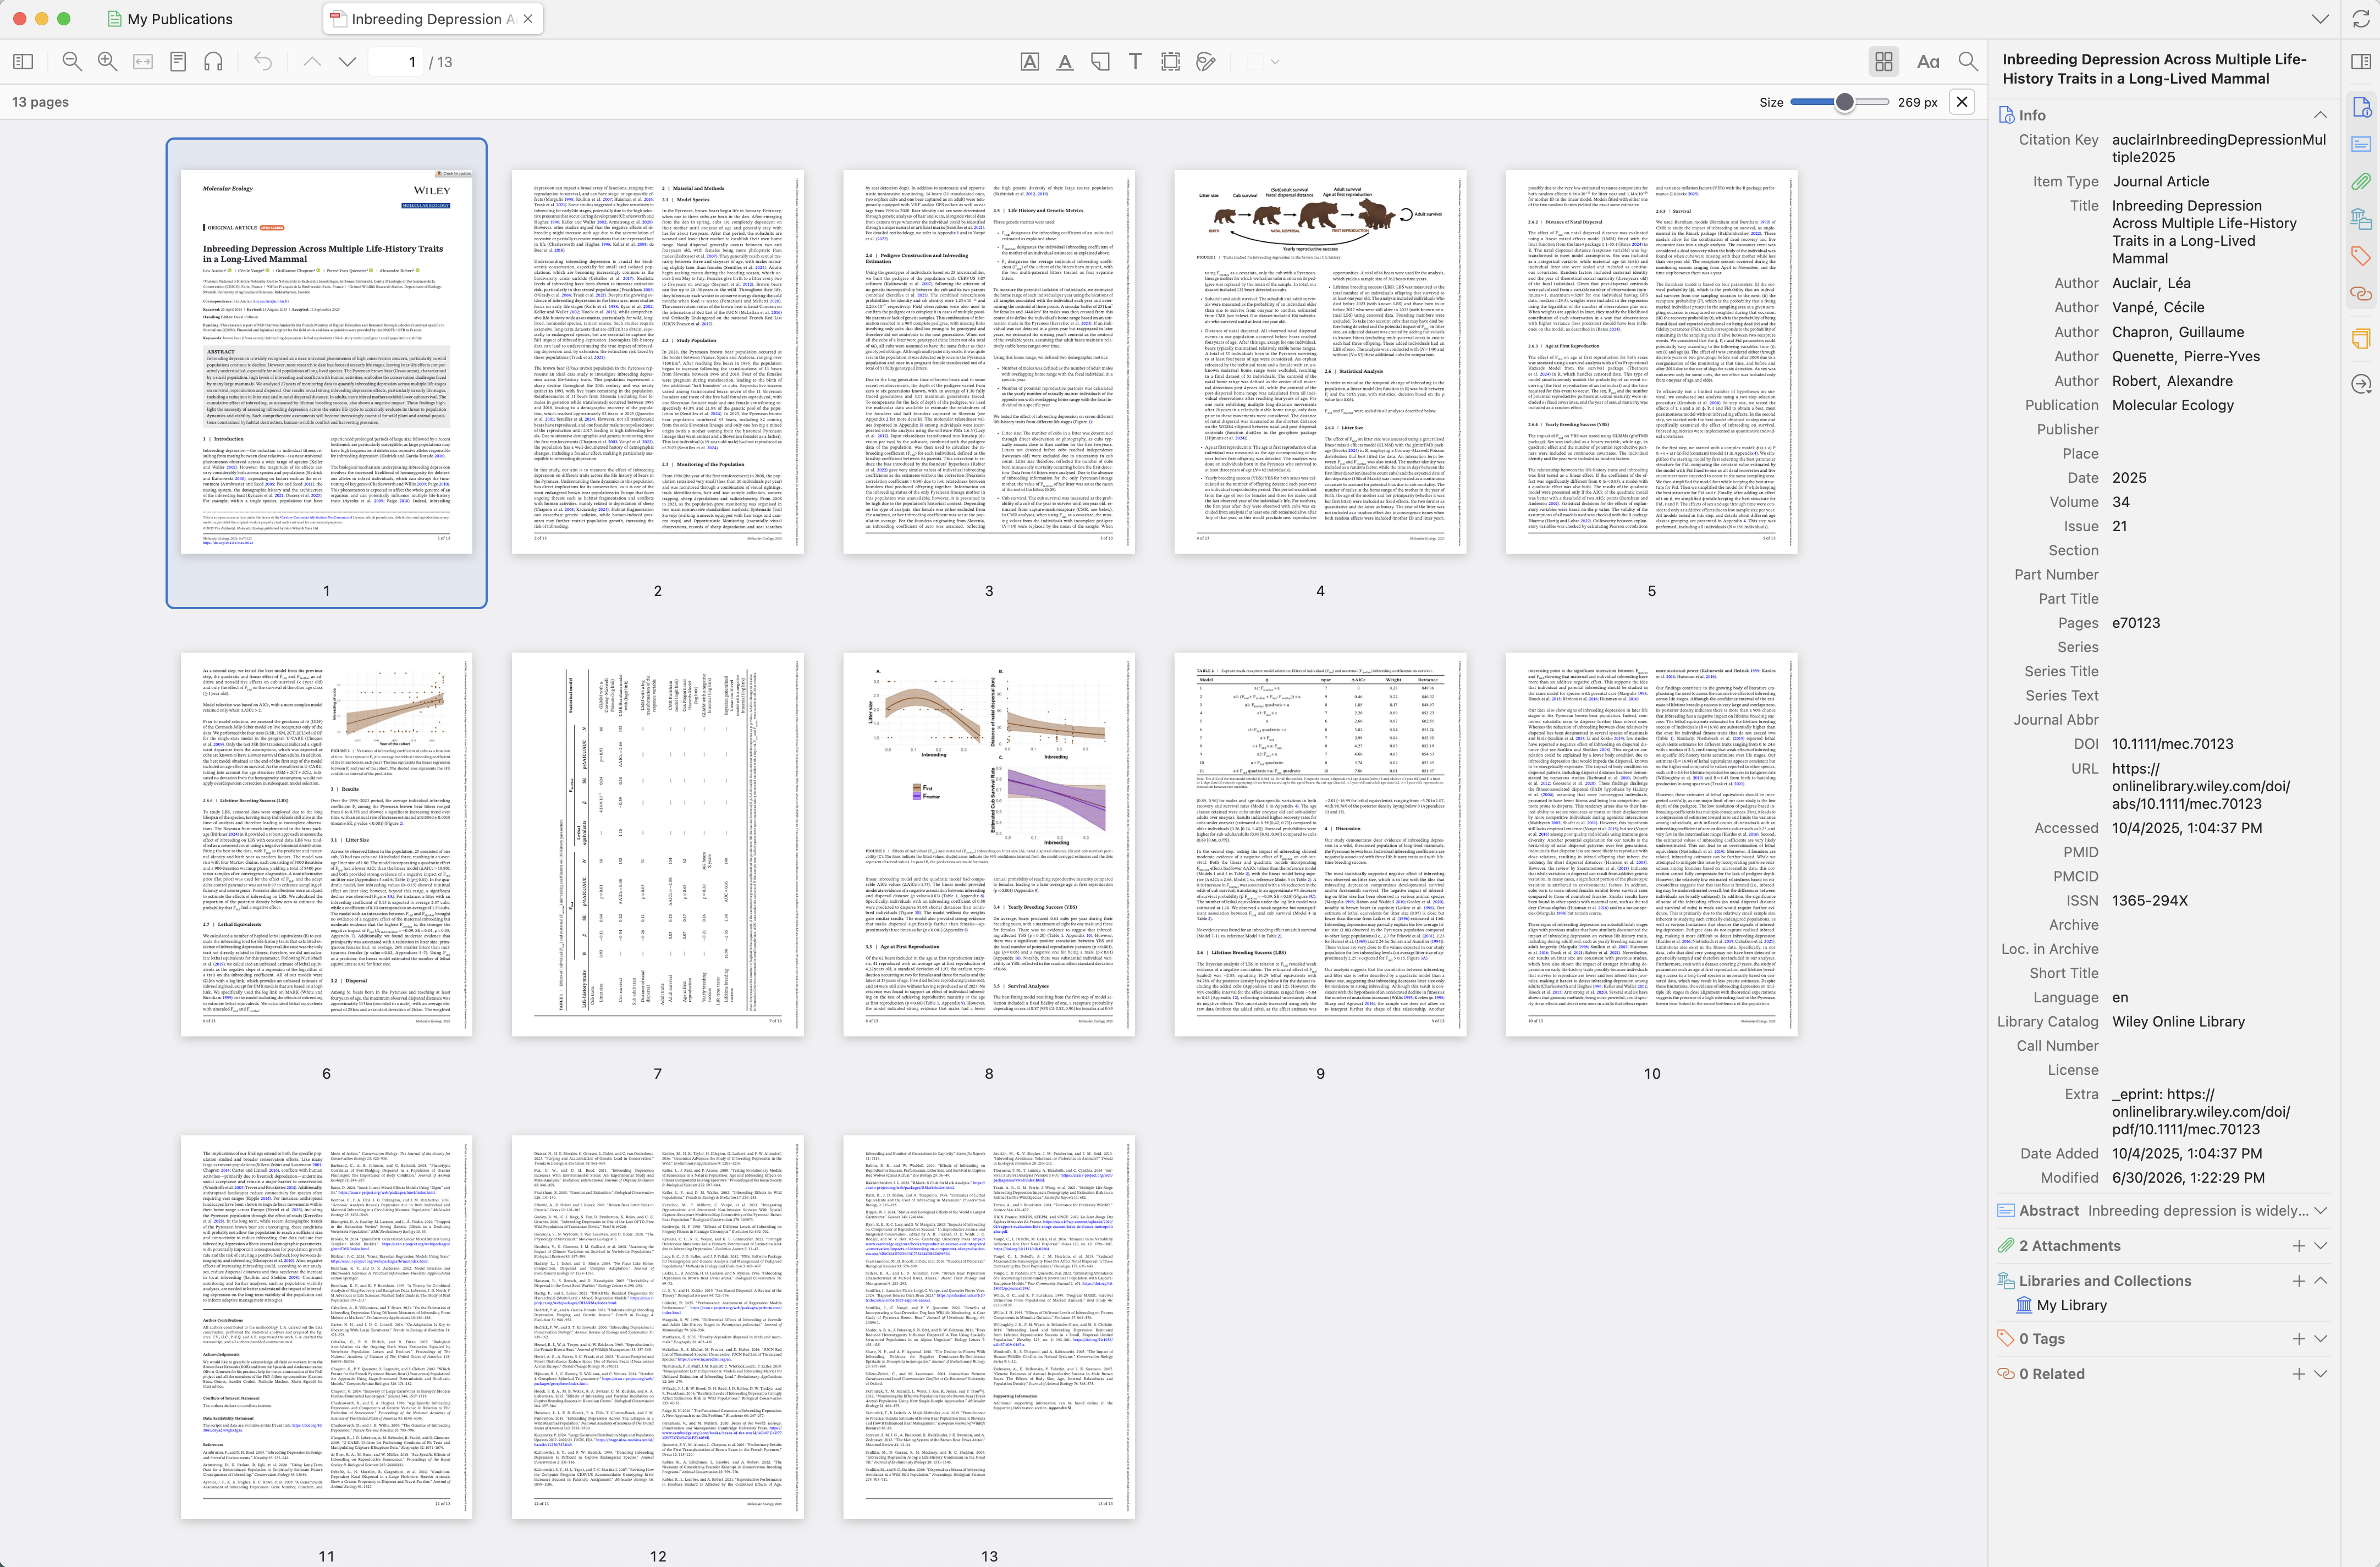The image size is (2380, 1567).
Task: Select the Underline Text annotation tool
Action: 1065,62
